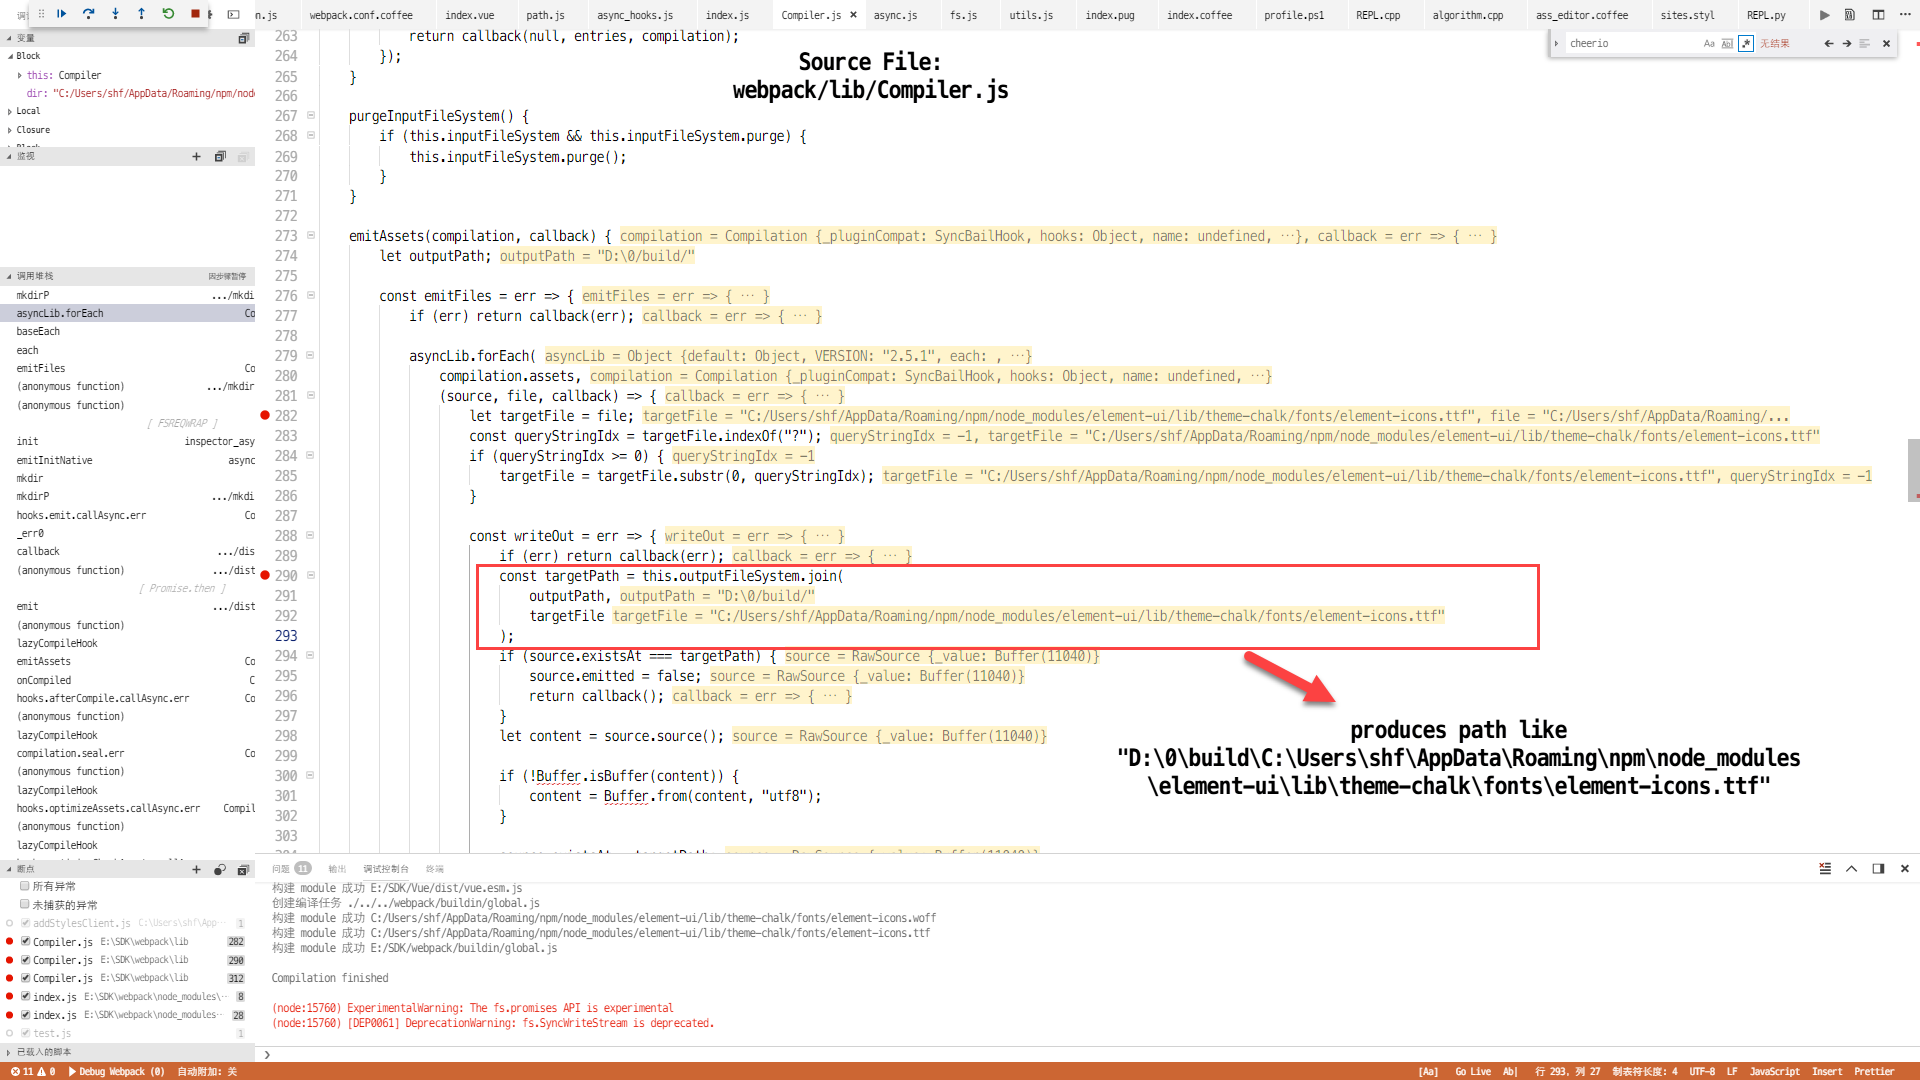This screenshot has width=1920, height=1080.
Task: Click Prettier in the status bar
Action: 1874,1071
